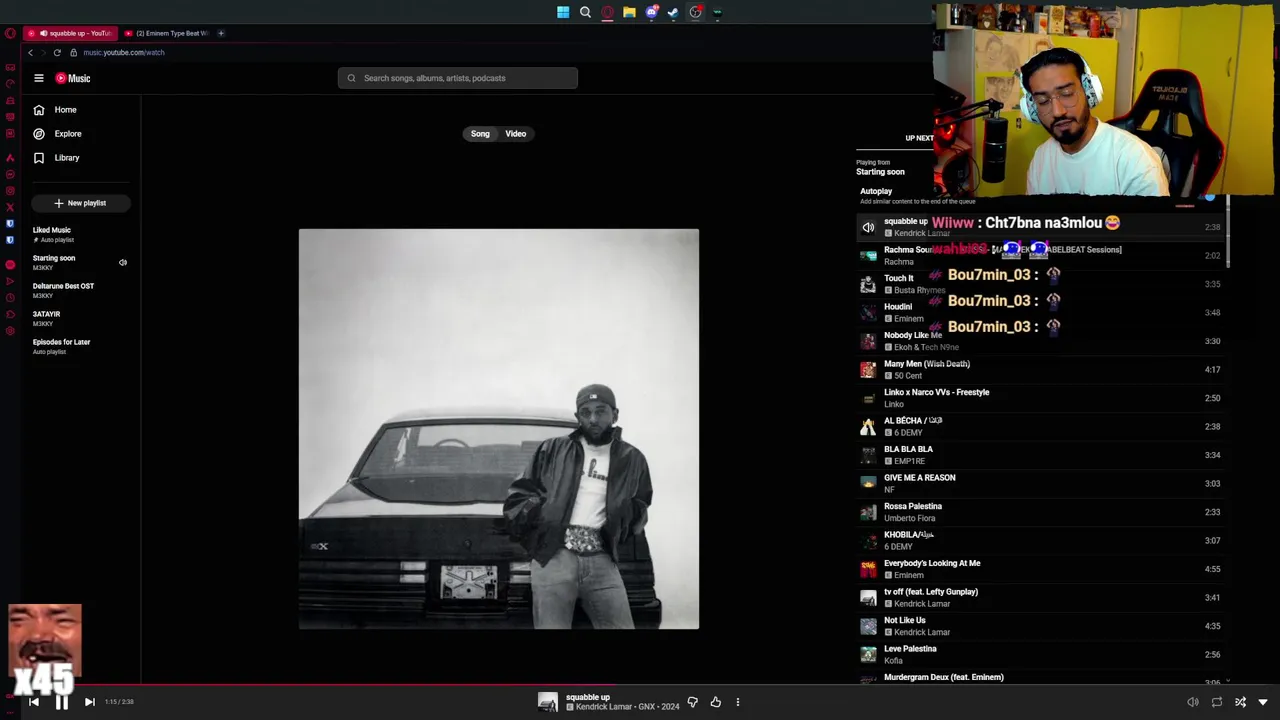This screenshot has width=1280, height=720.
Task: Play GIVE ME A REASON by NF
Action: pos(1042,484)
